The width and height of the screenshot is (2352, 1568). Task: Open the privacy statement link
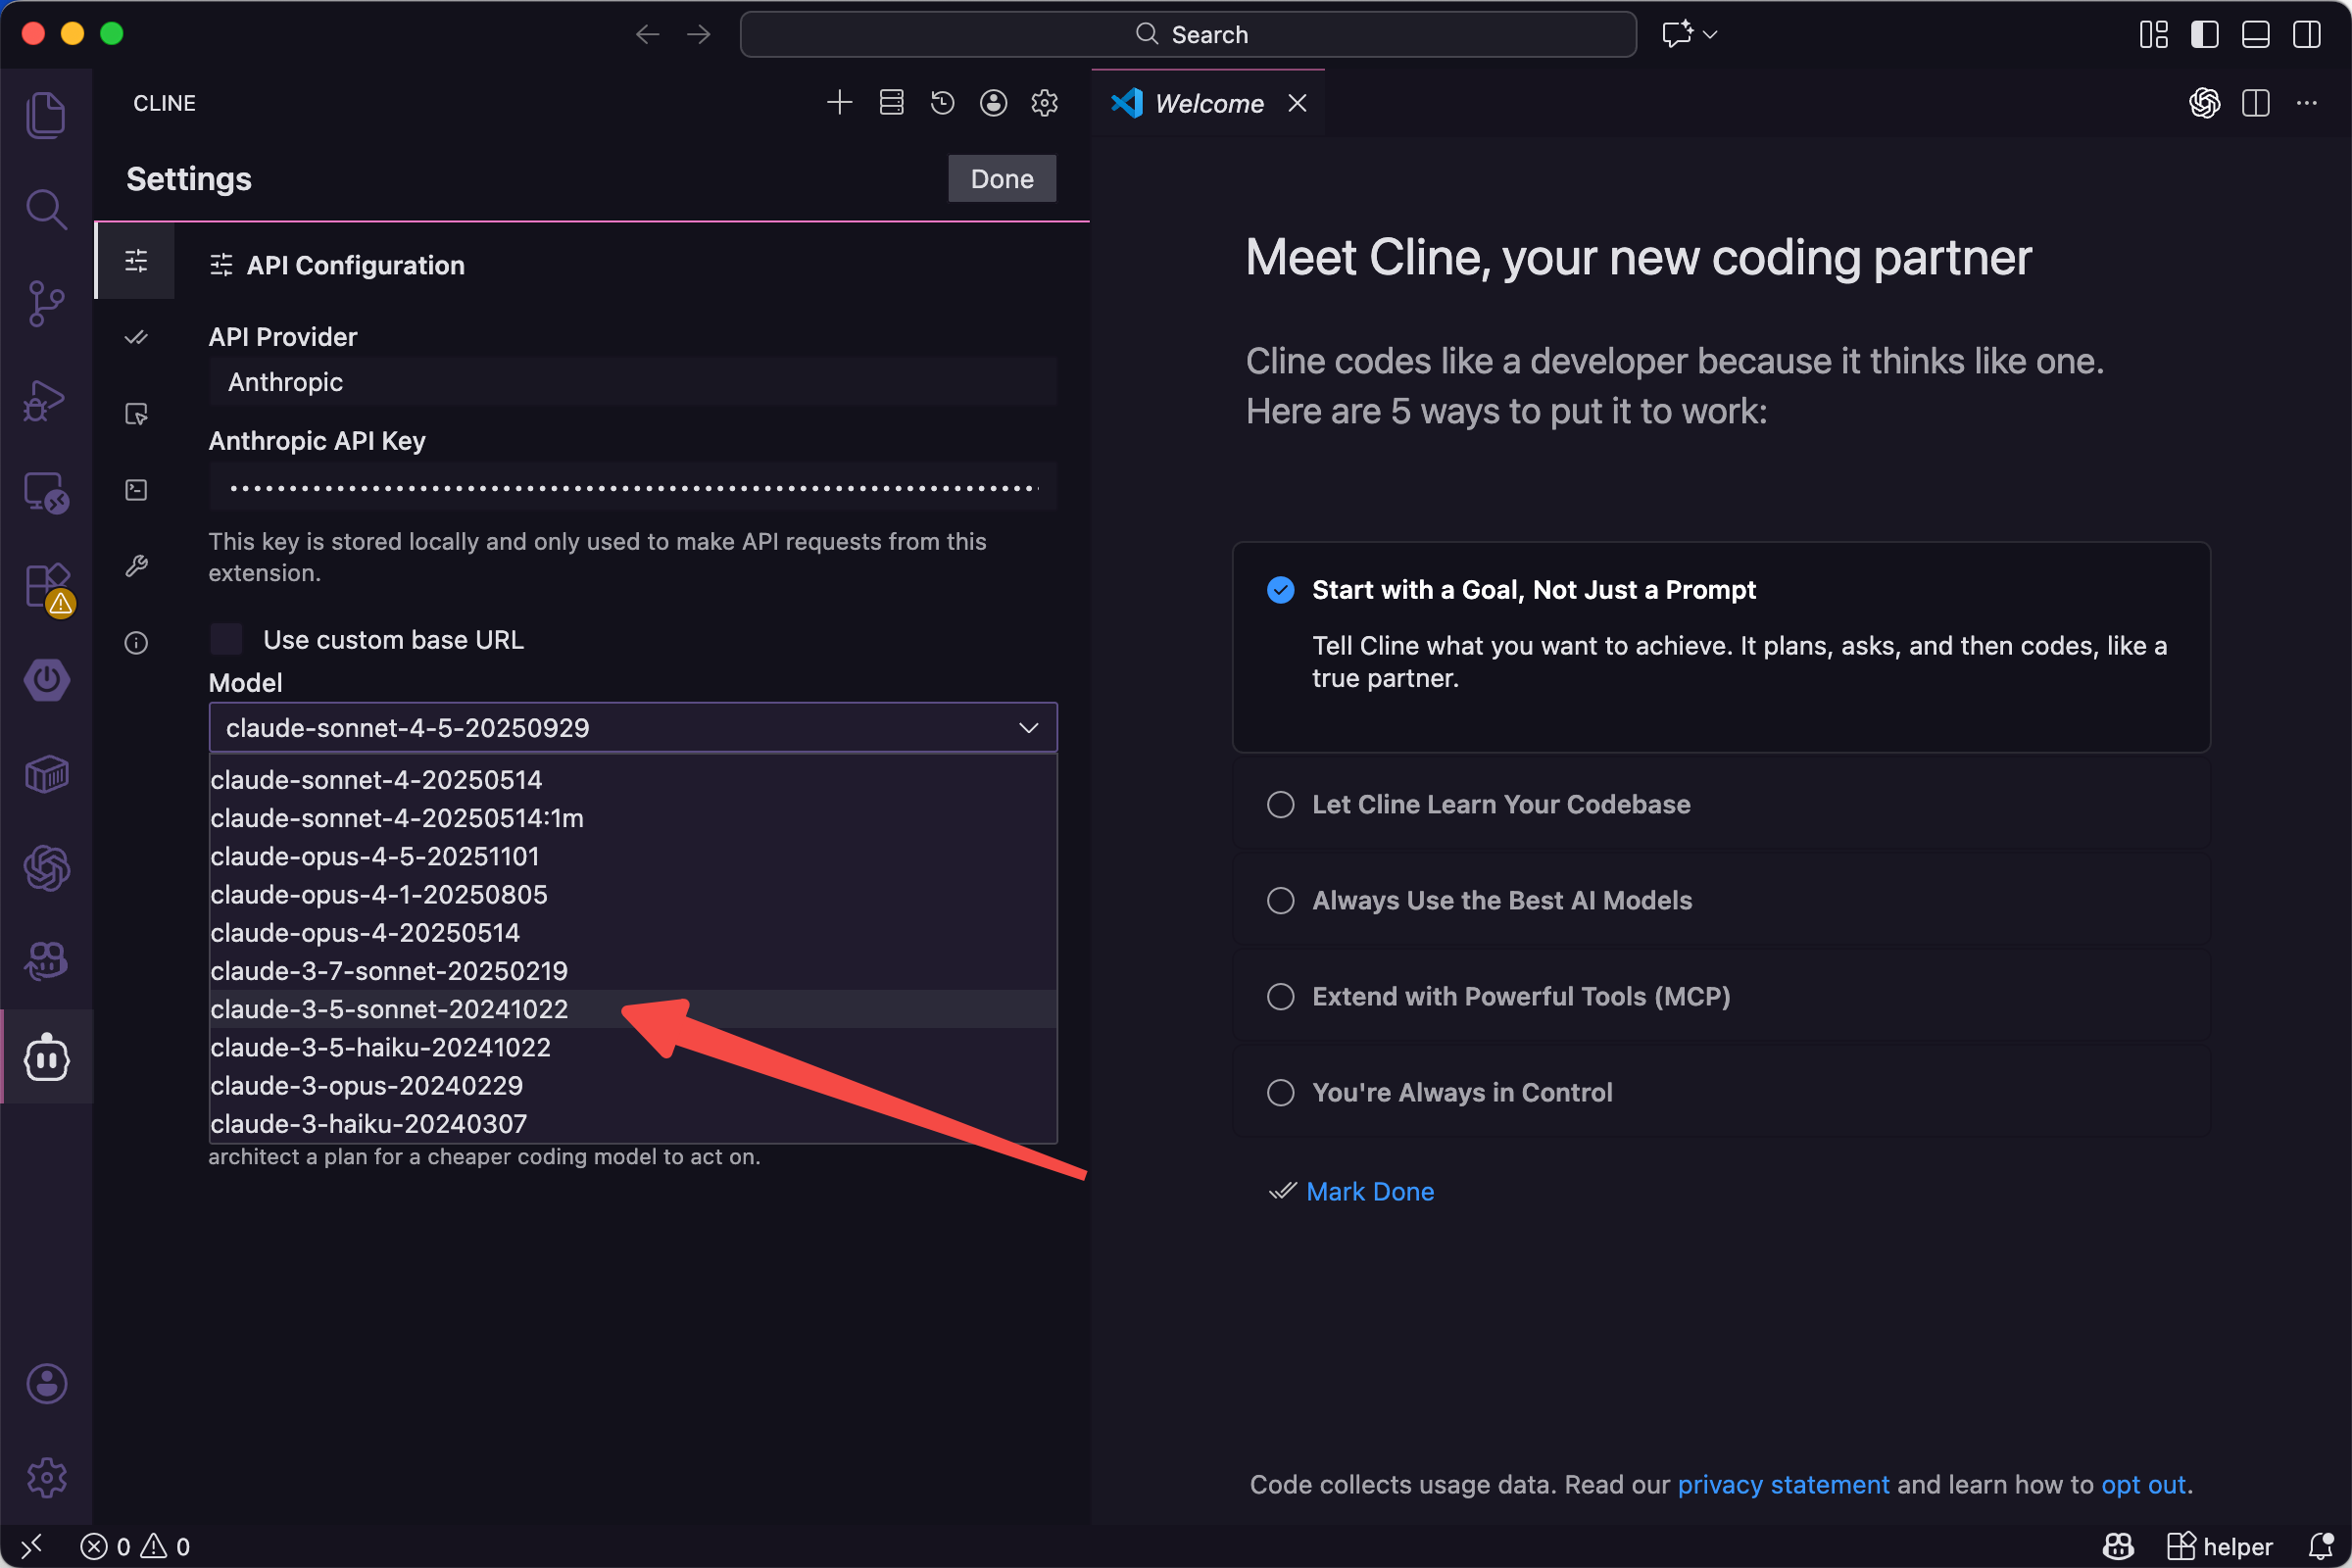(1783, 1484)
